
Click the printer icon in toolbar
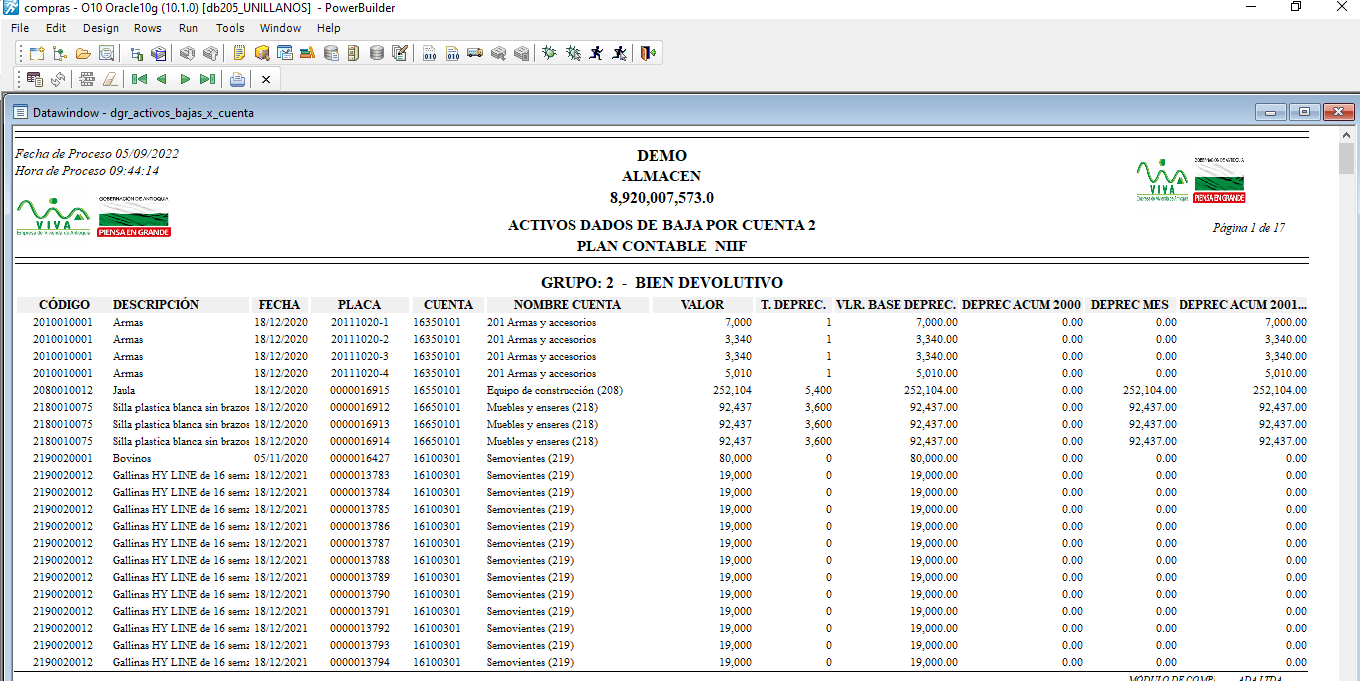click(x=237, y=79)
